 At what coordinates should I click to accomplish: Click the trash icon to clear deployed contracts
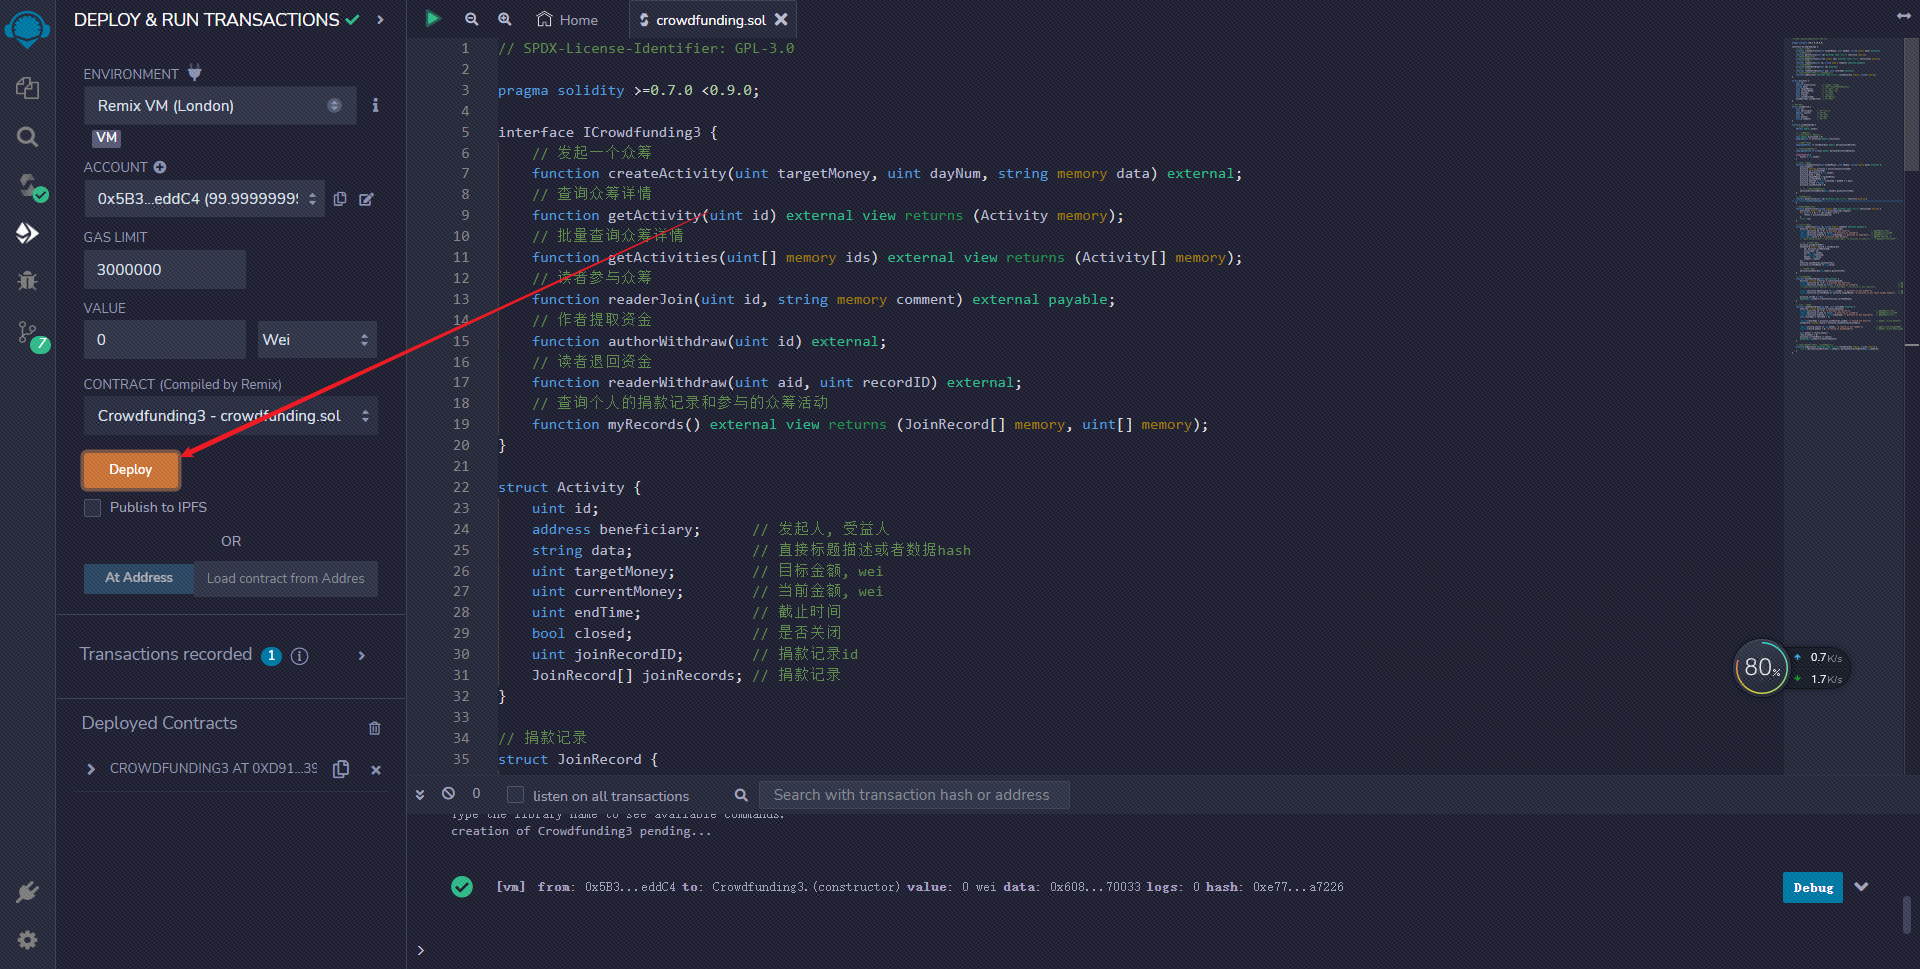374,728
